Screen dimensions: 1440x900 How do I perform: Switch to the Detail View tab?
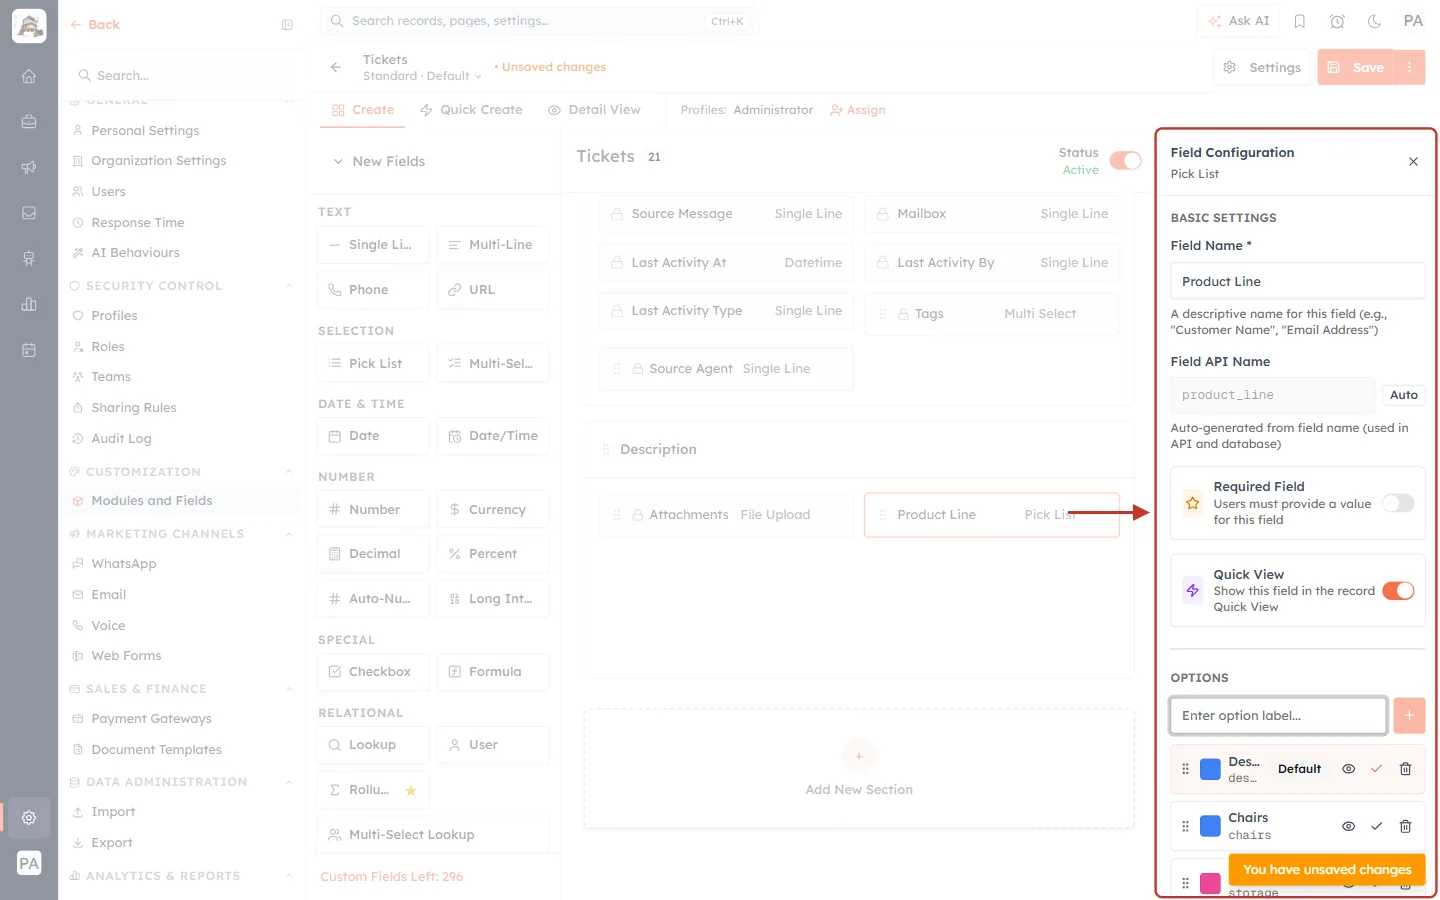pyautogui.click(x=594, y=110)
